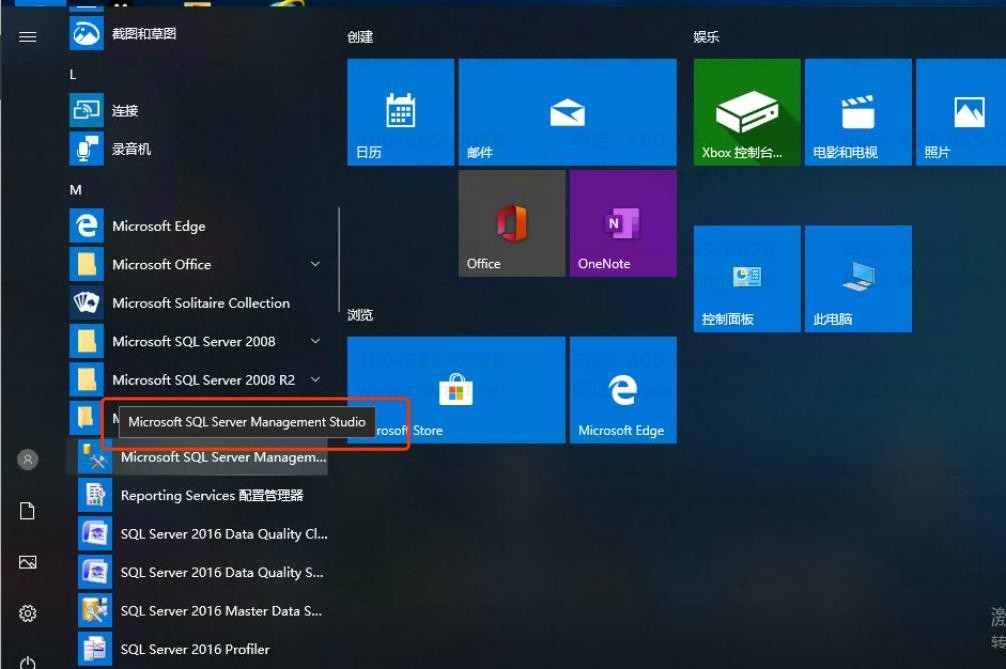Viewport: 1006px width, 669px height.
Task: Open Documents from the sidebar
Action: pyautogui.click(x=28, y=511)
